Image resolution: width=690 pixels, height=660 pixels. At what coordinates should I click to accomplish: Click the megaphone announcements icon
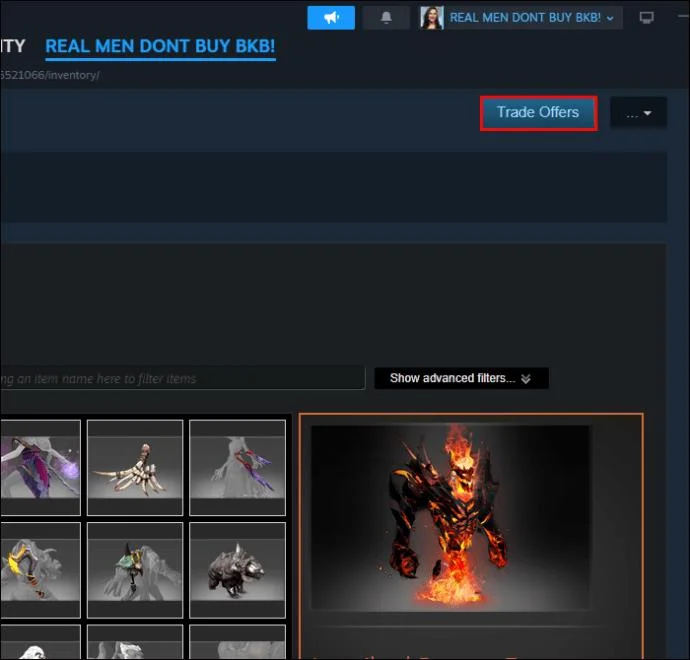point(331,18)
